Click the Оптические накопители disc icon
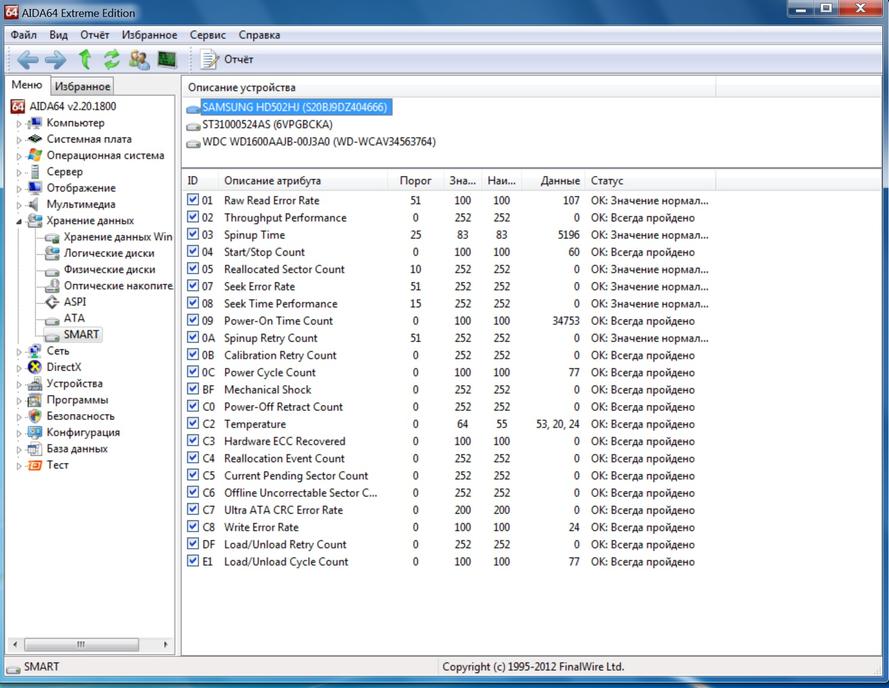889x688 pixels. 52,285
